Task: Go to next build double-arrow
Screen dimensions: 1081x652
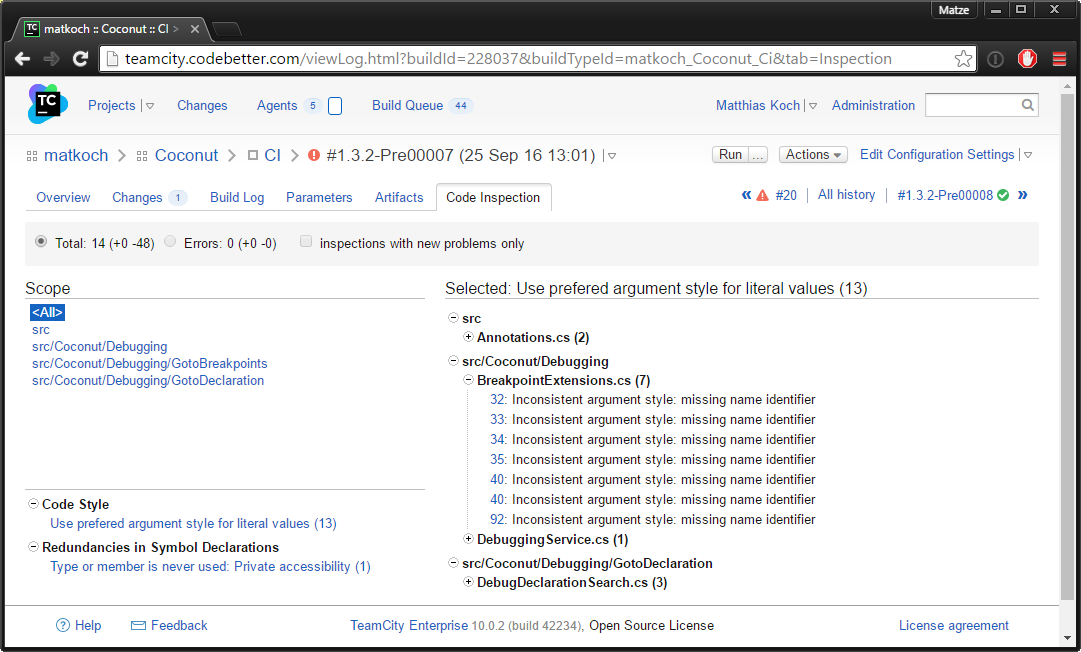Action: point(1022,195)
